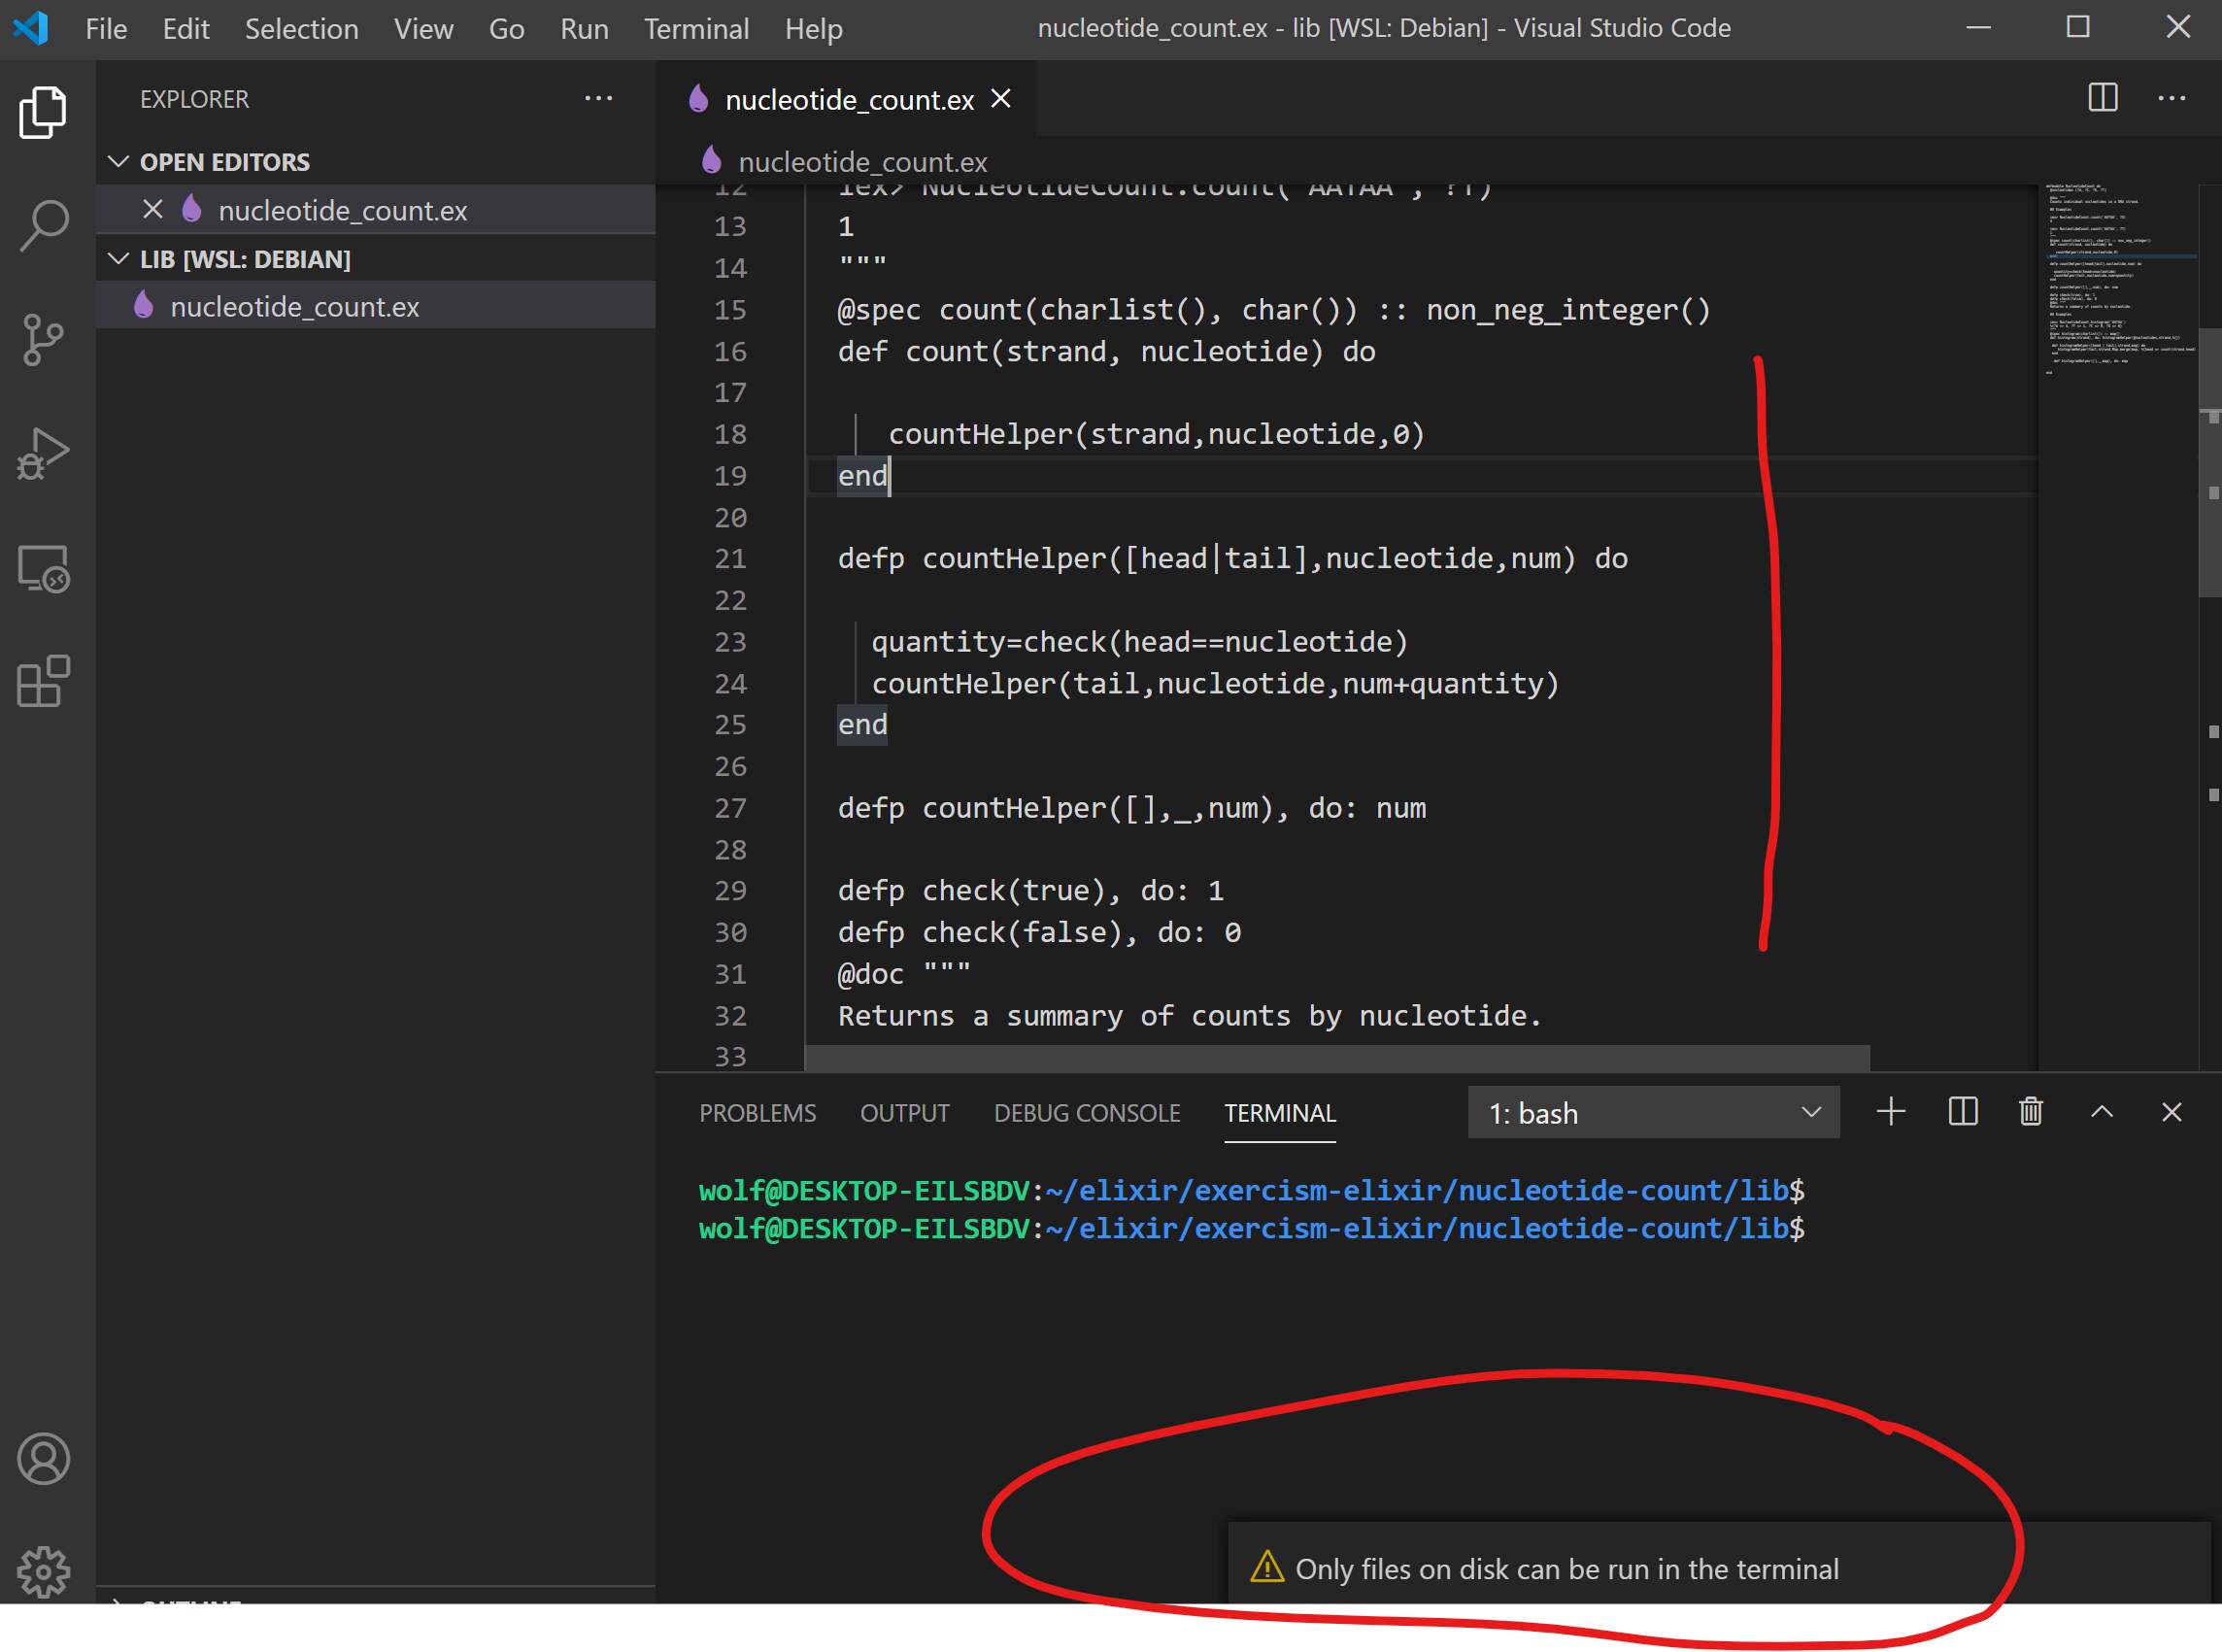Close the nucleotide_count.ex editor tab

1001,99
